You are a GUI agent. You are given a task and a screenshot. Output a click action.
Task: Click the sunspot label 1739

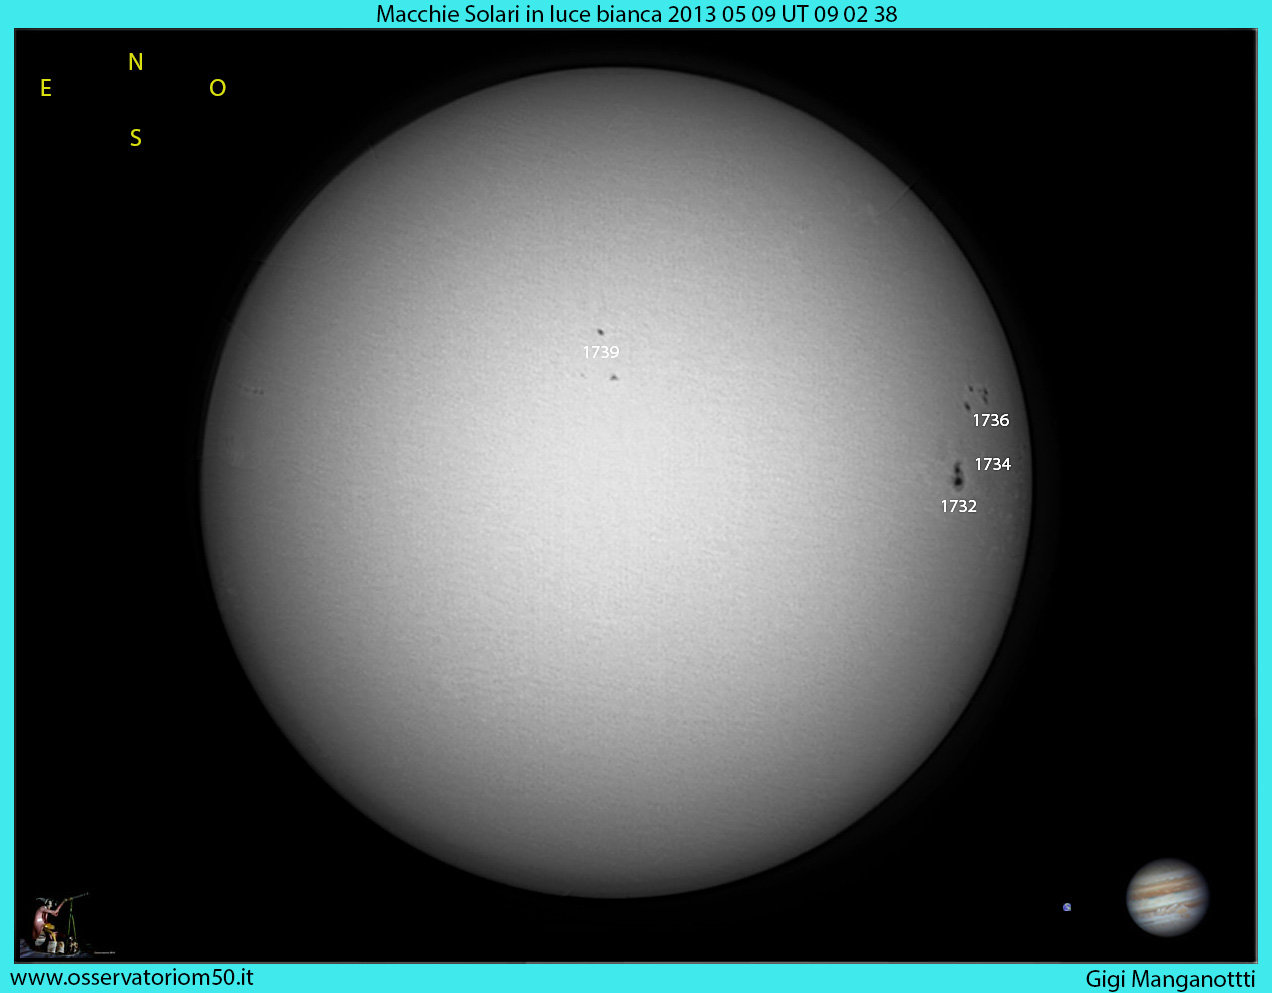[601, 352]
